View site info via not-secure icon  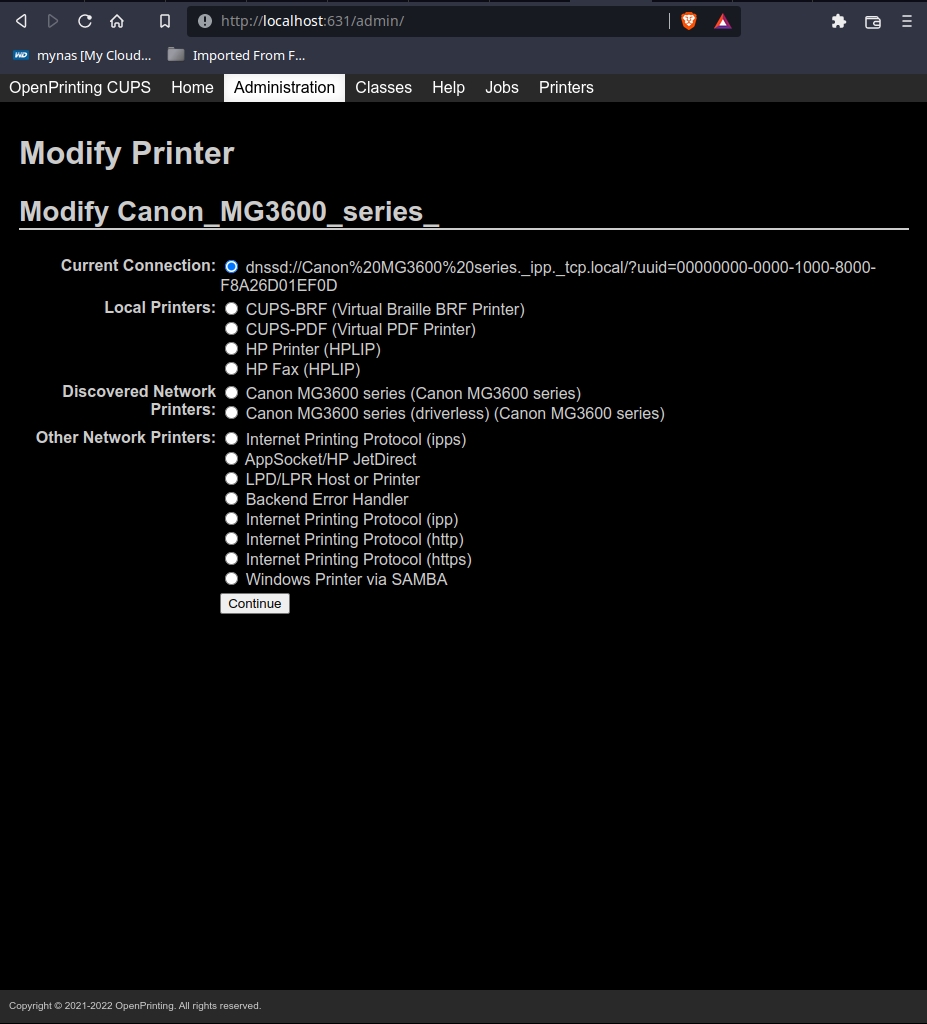[205, 21]
